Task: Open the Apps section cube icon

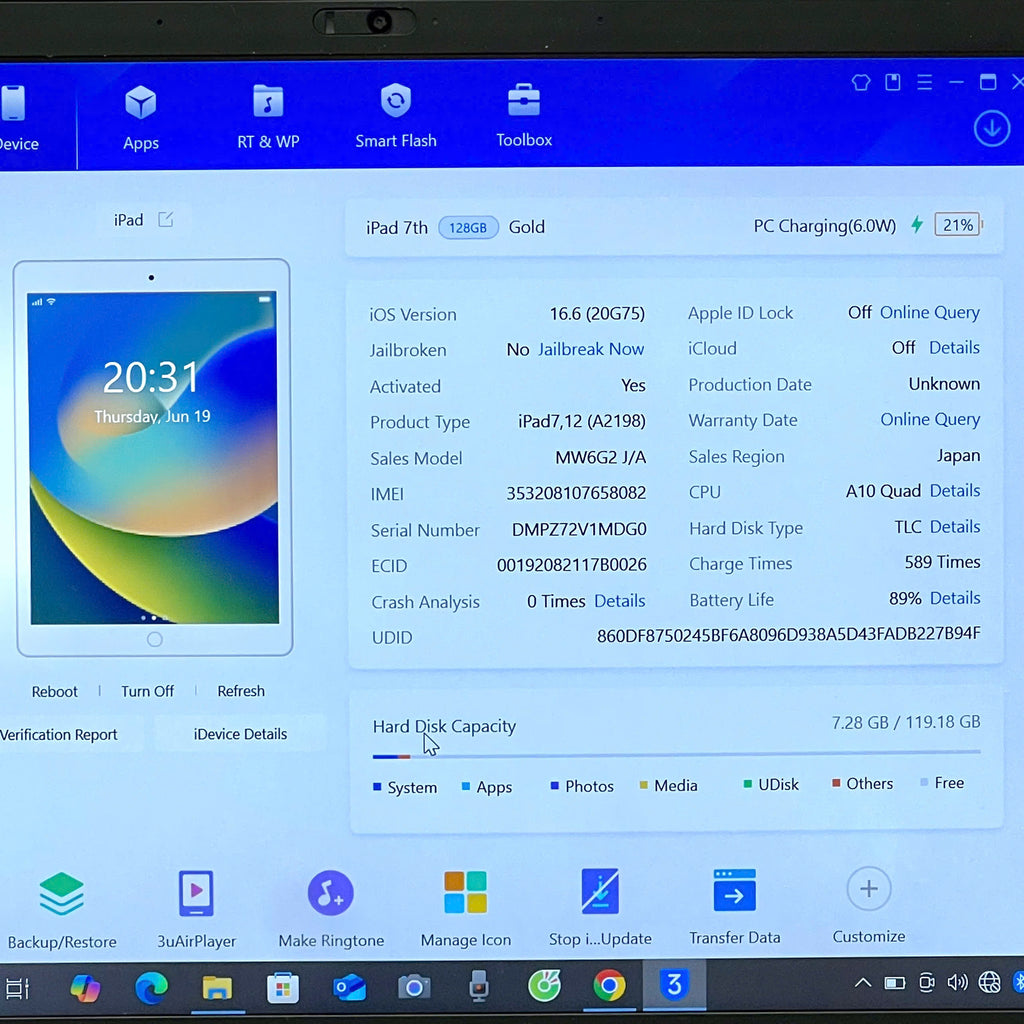Action: point(140,103)
